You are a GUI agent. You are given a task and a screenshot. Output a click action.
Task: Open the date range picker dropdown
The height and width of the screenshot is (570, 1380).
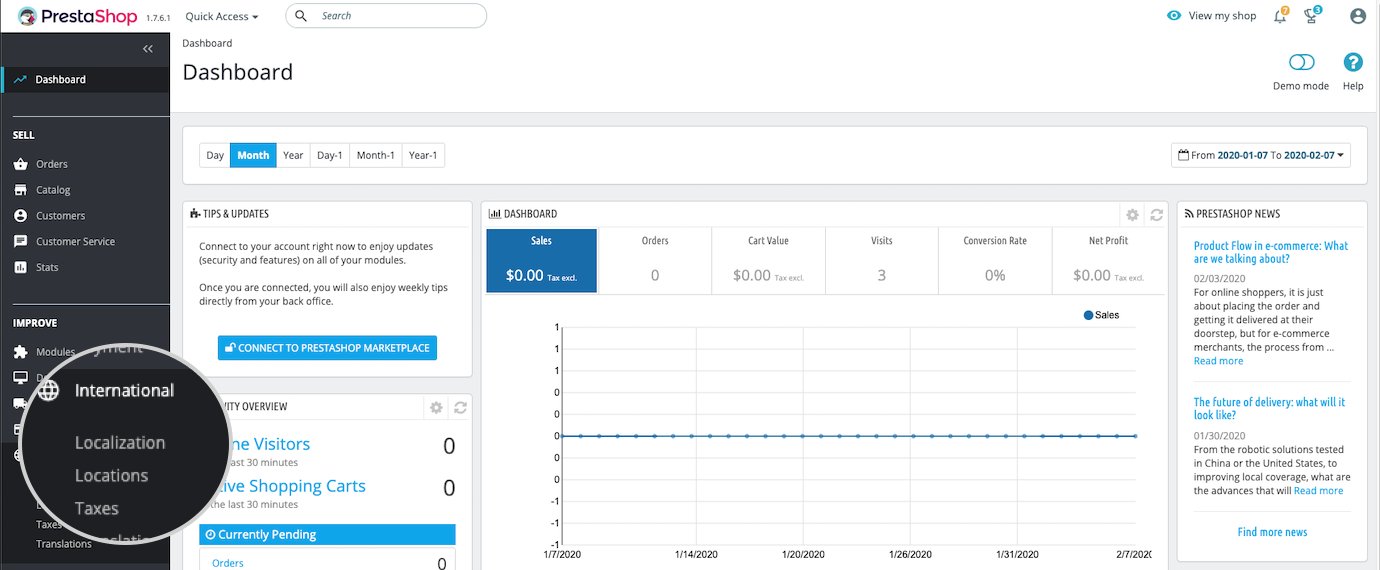(1261, 155)
